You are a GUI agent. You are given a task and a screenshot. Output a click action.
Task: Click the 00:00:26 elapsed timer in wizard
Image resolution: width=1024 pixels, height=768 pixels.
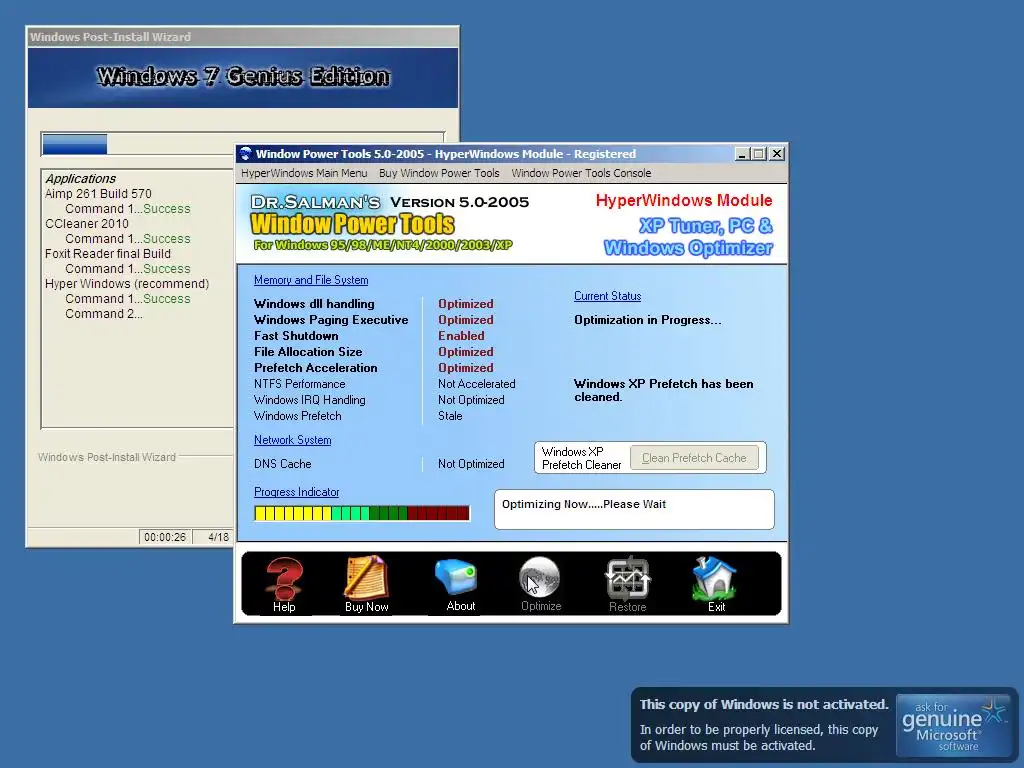click(x=165, y=537)
